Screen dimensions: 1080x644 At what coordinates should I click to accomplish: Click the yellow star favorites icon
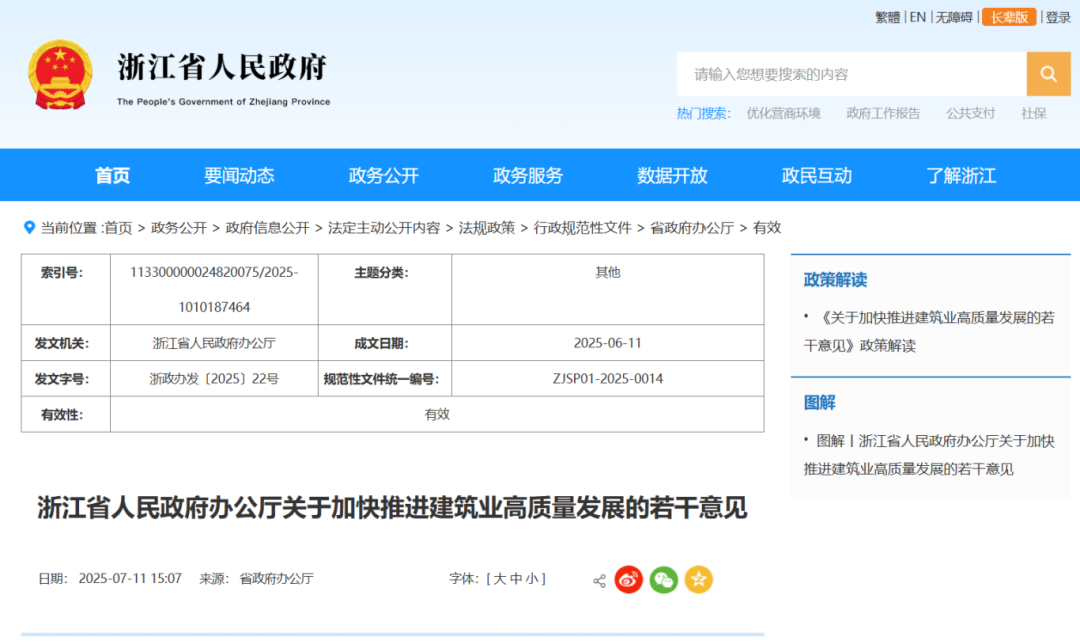[698, 579]
